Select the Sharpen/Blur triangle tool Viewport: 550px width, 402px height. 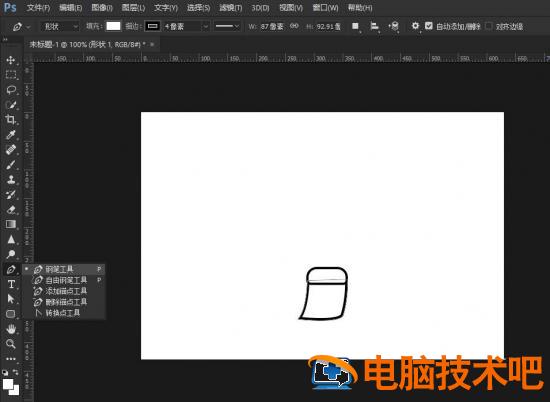click(x=11, y=240)
